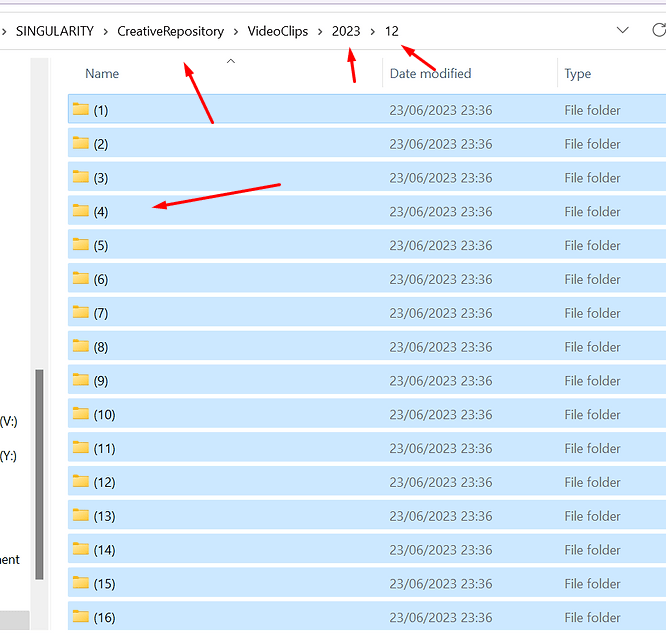The width and height of the screenshot is (666, 642).
Task: Click the folder icon of (10)
Action: pyautogui.click(x=80, y=414)
